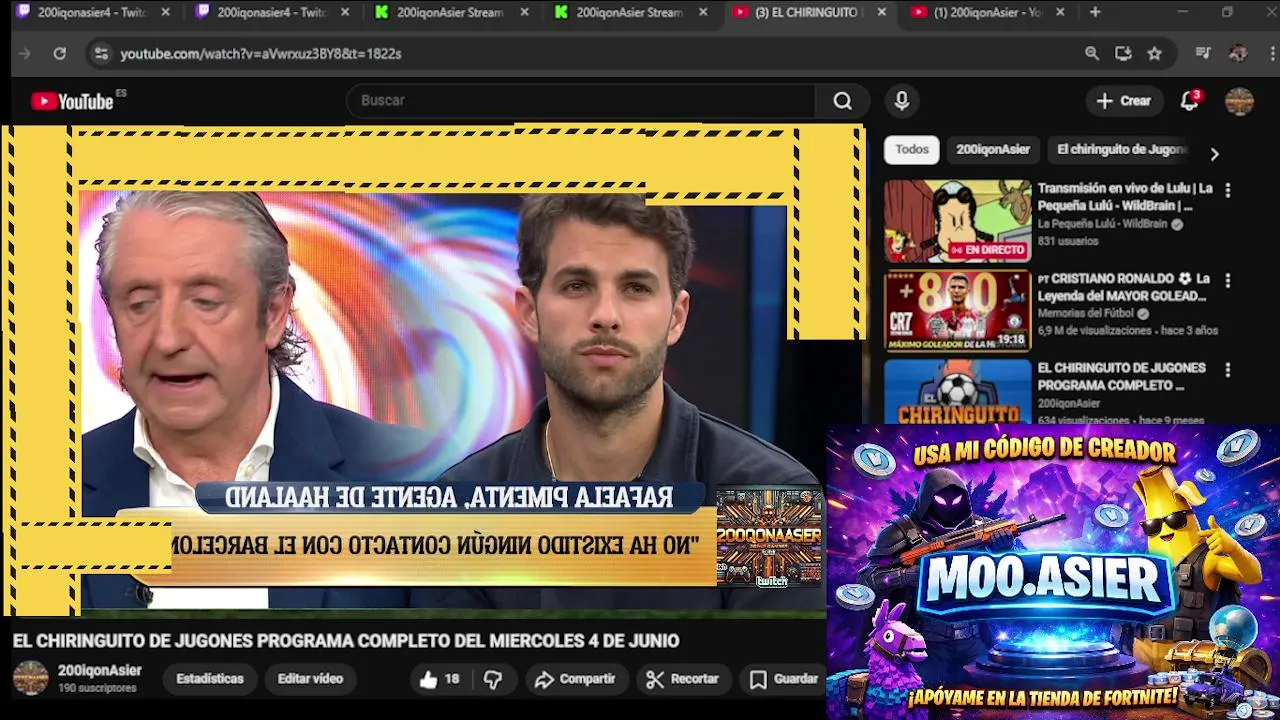
Task: Open a new browser tab with plus
Action: [1095, 12]
